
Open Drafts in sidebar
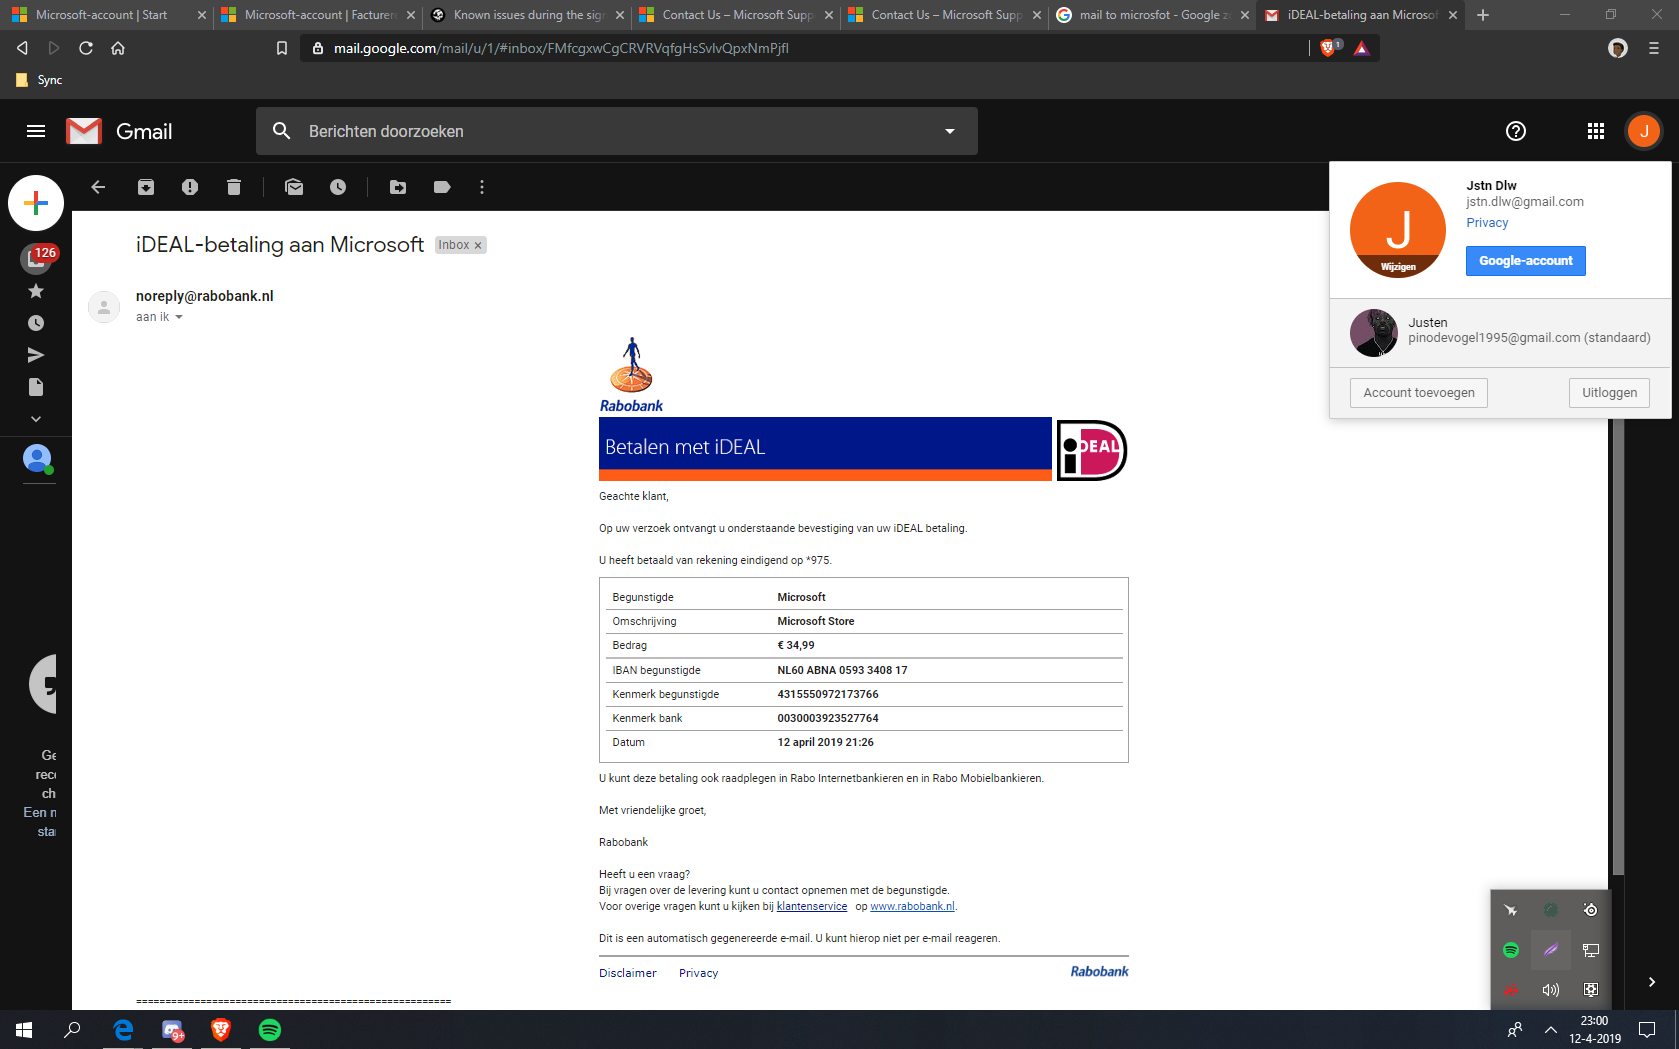coord(36,387)
